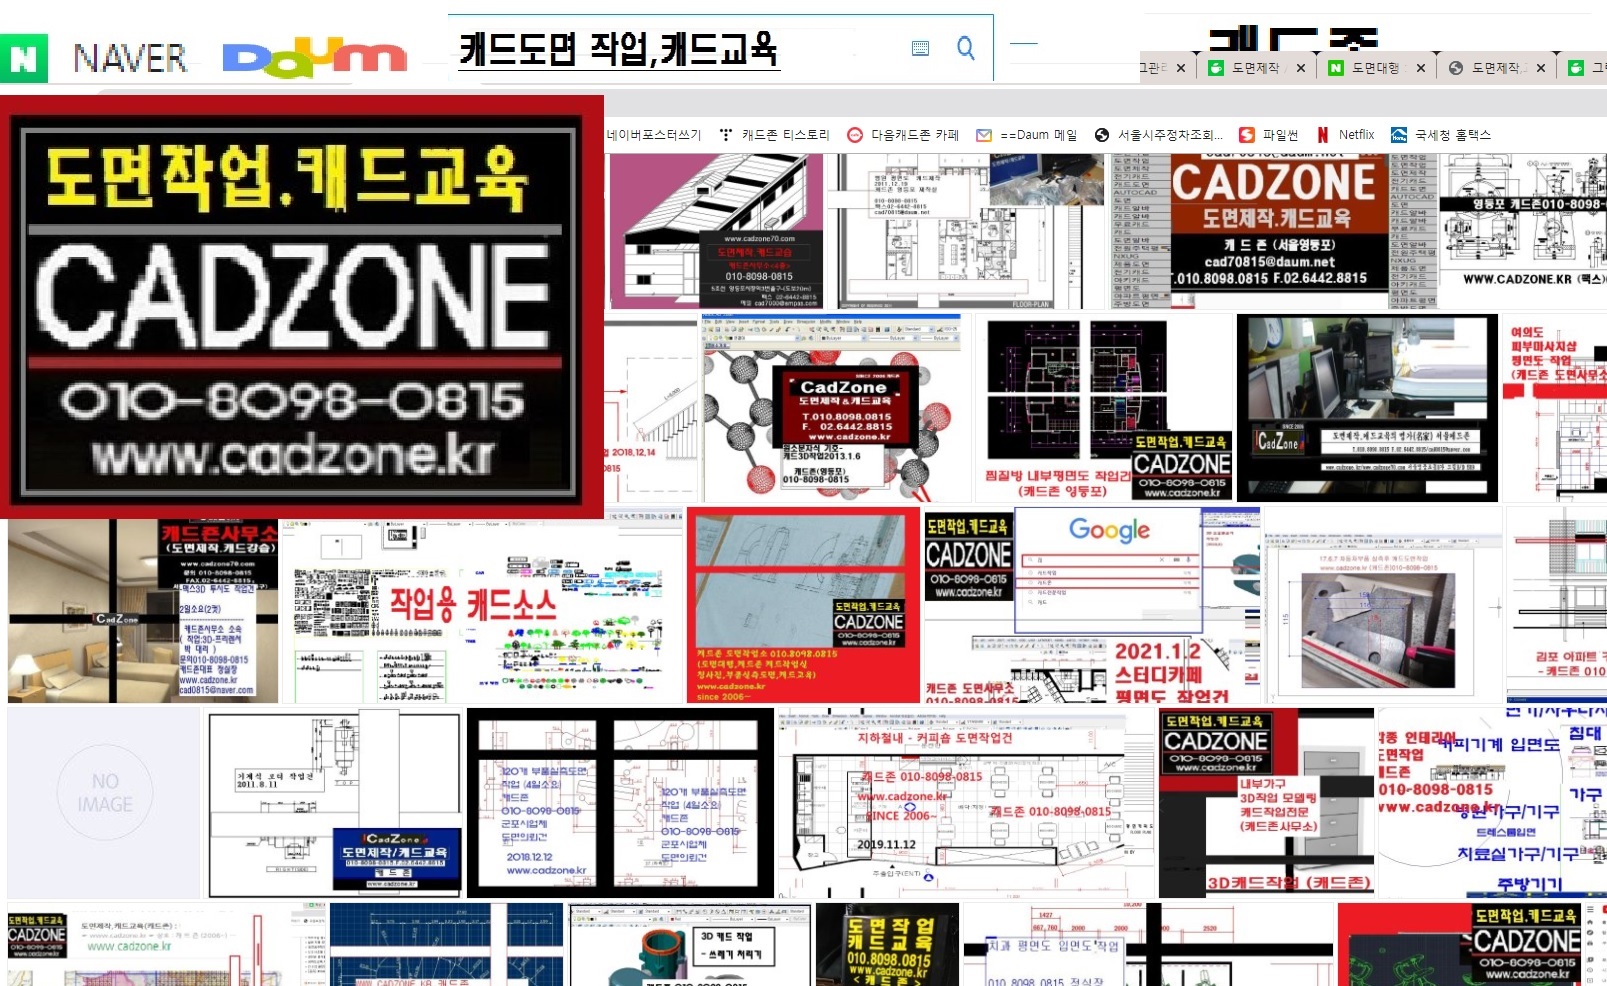The width and height of the screenshot is (1607, 986).
Task: Open the 김포 아파트 thumbnail
Action: 1556,604
